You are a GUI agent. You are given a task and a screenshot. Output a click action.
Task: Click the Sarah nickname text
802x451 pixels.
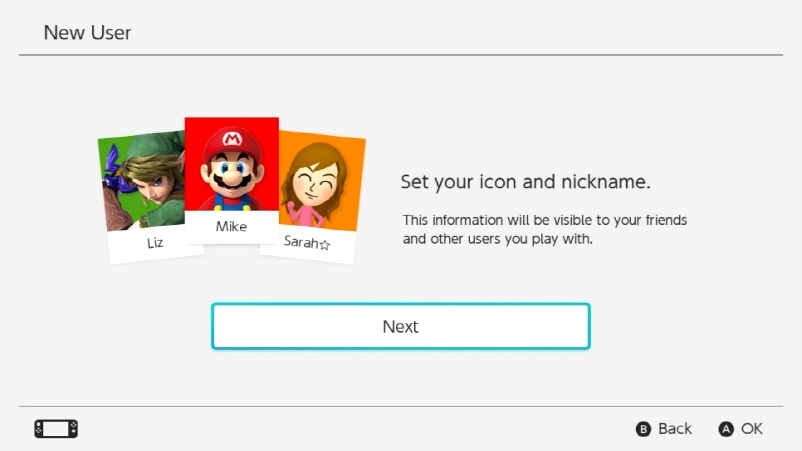tap(301, 241)
